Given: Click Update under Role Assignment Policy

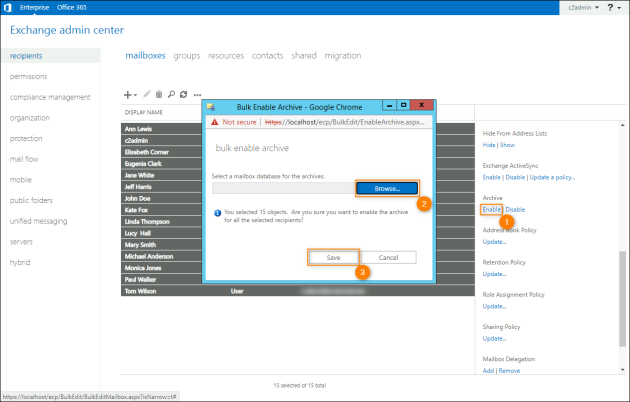Looking at the screenshot, I should [494, 306].
